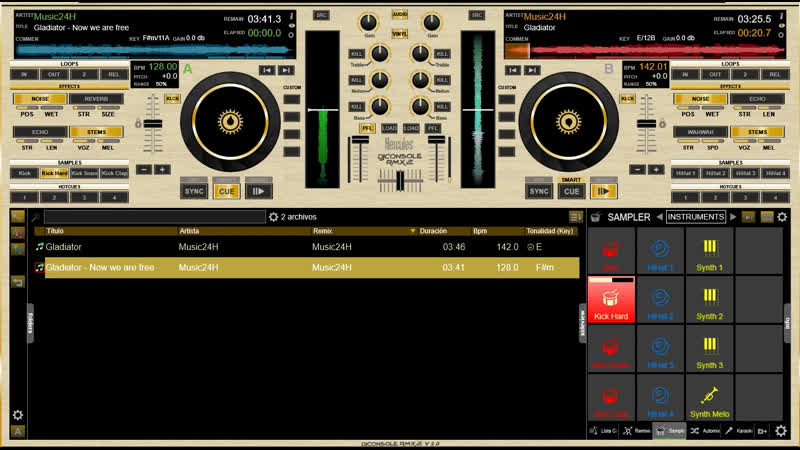Click the crossfader in the mixer center

400,181
